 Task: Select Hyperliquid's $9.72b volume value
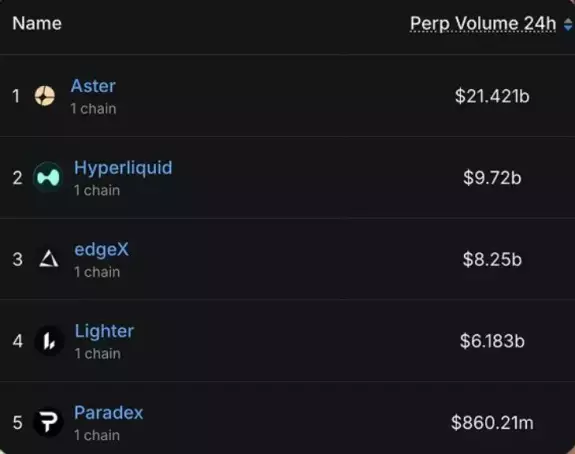coord(492,178)
